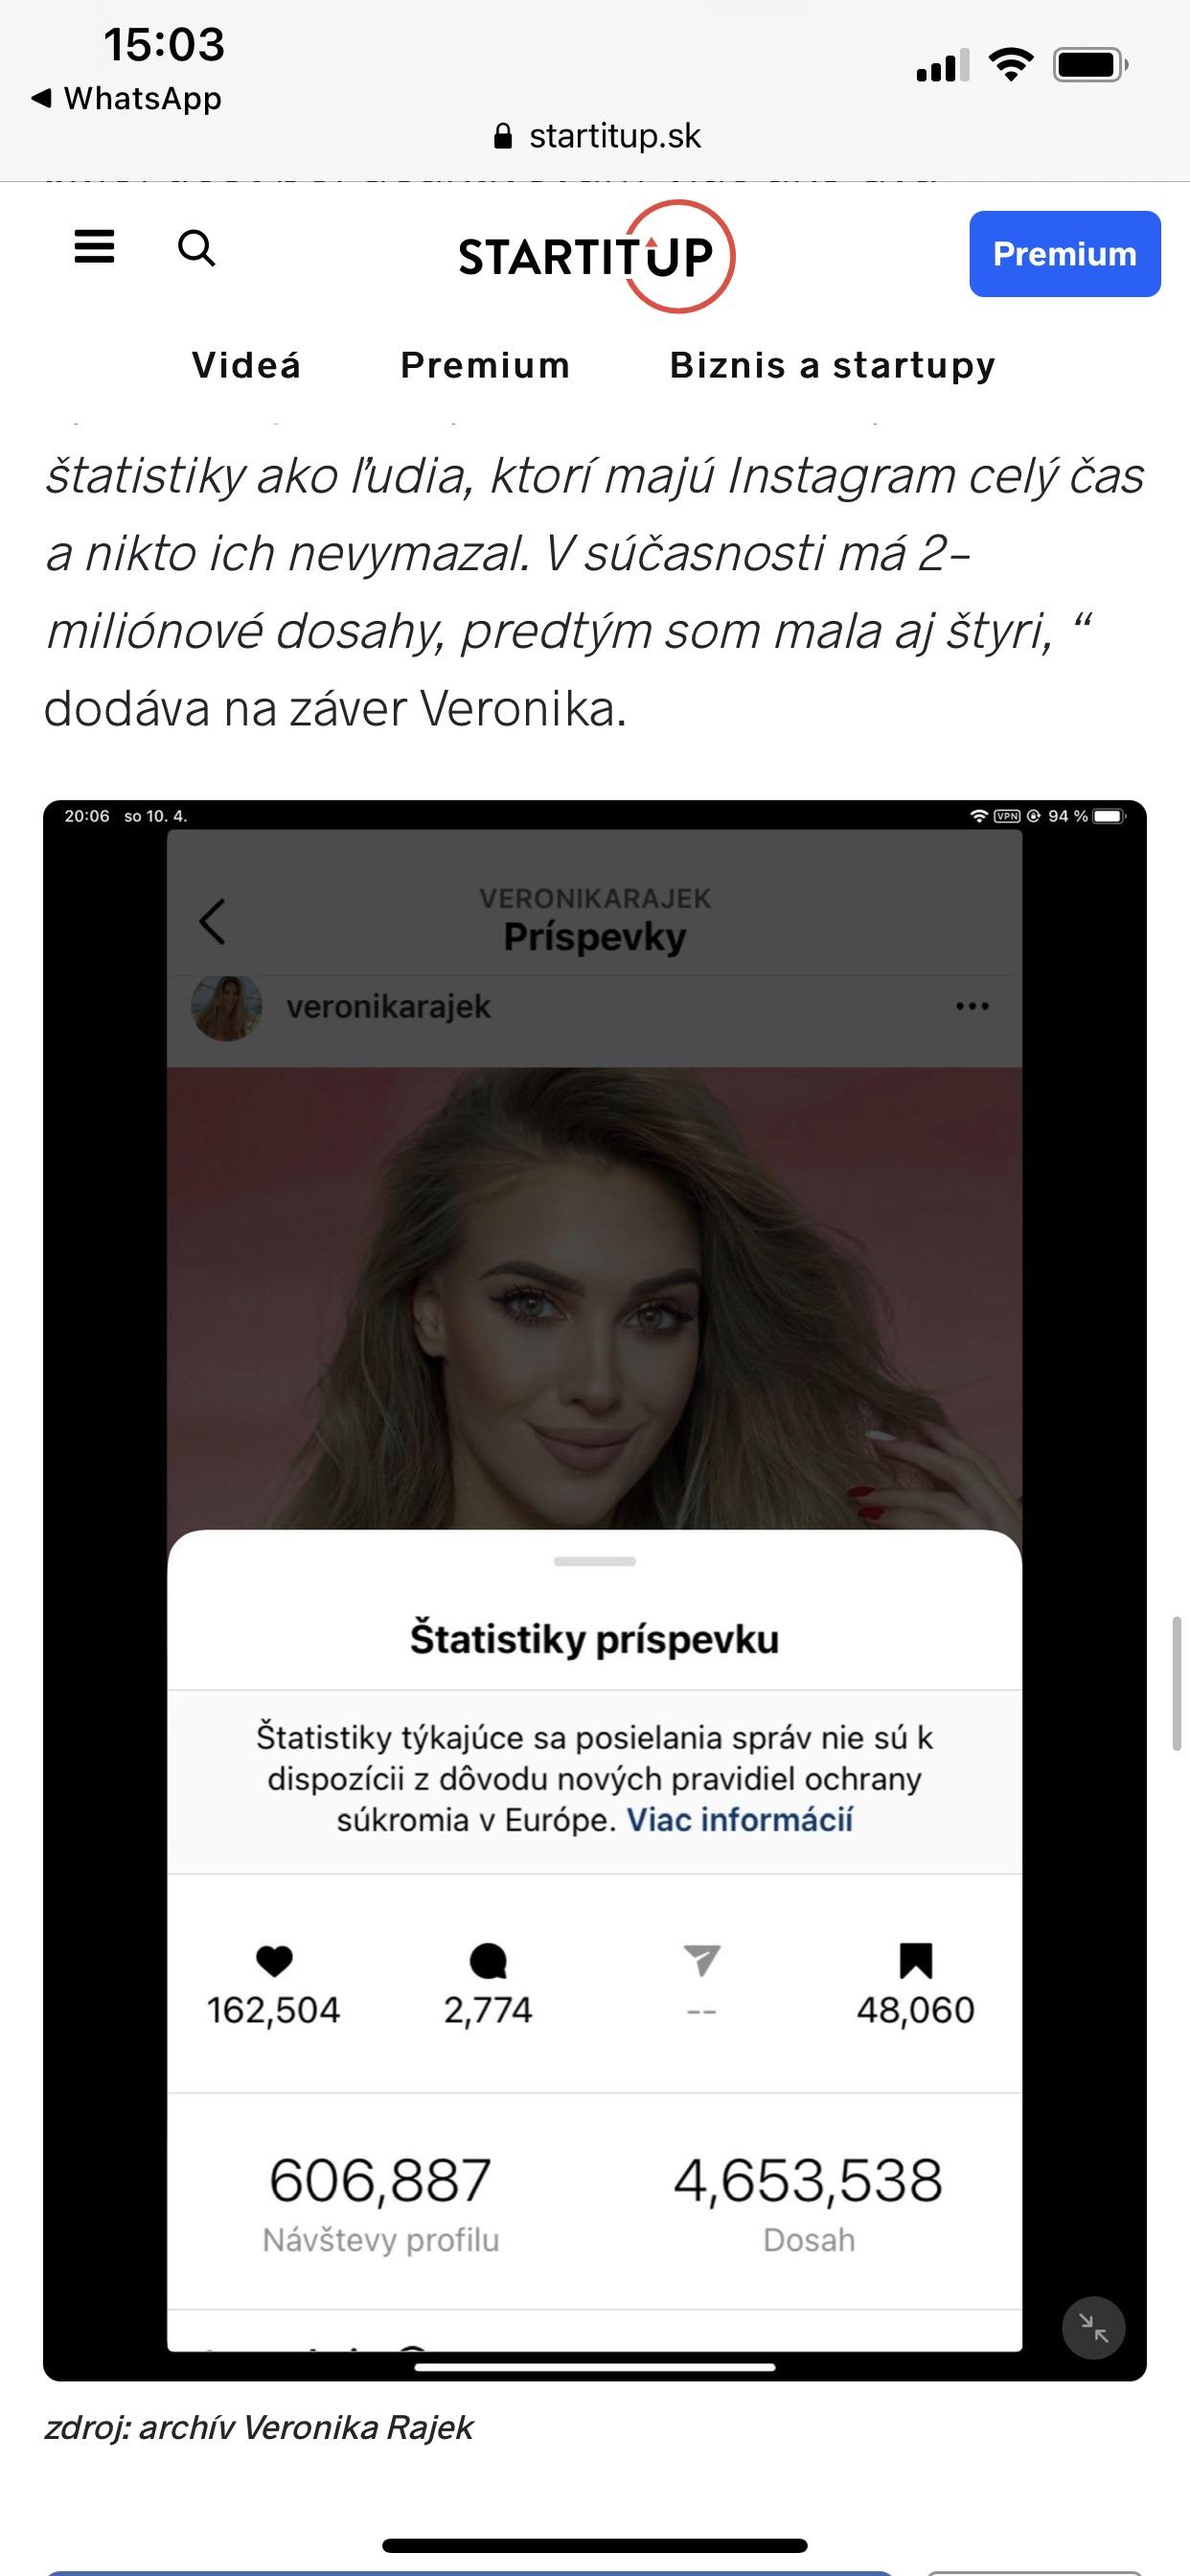Open Biznis a startupy section
The height and width of the screenshot is (2576, 1190).
point(833,366)
